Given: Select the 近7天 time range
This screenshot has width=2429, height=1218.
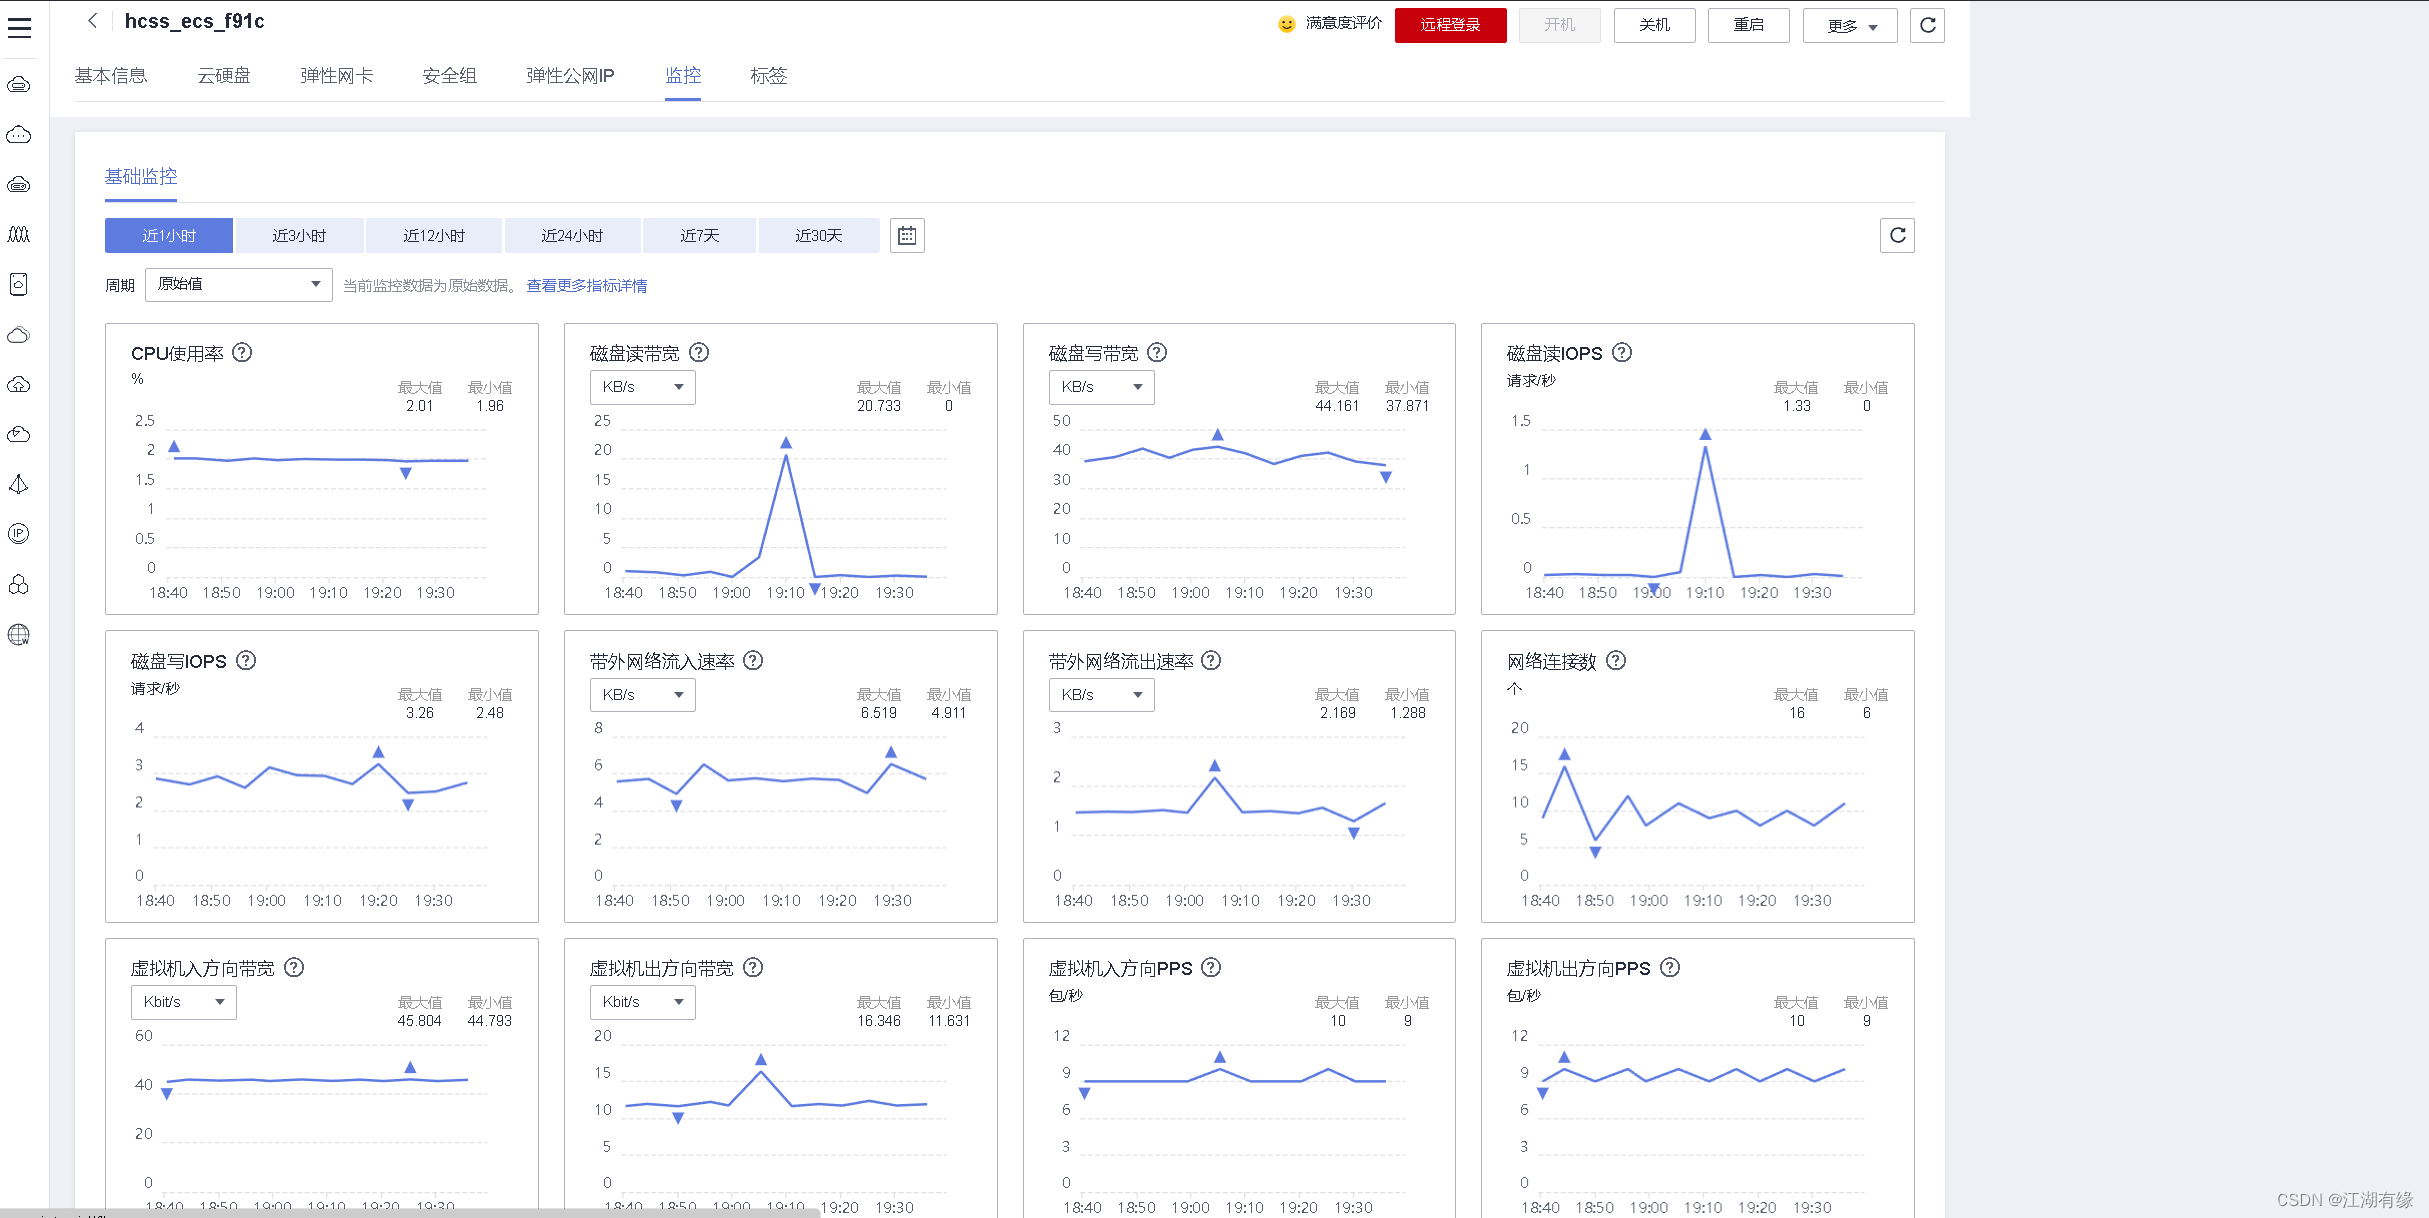Looking at the screenshot, I should pos(699,236).
